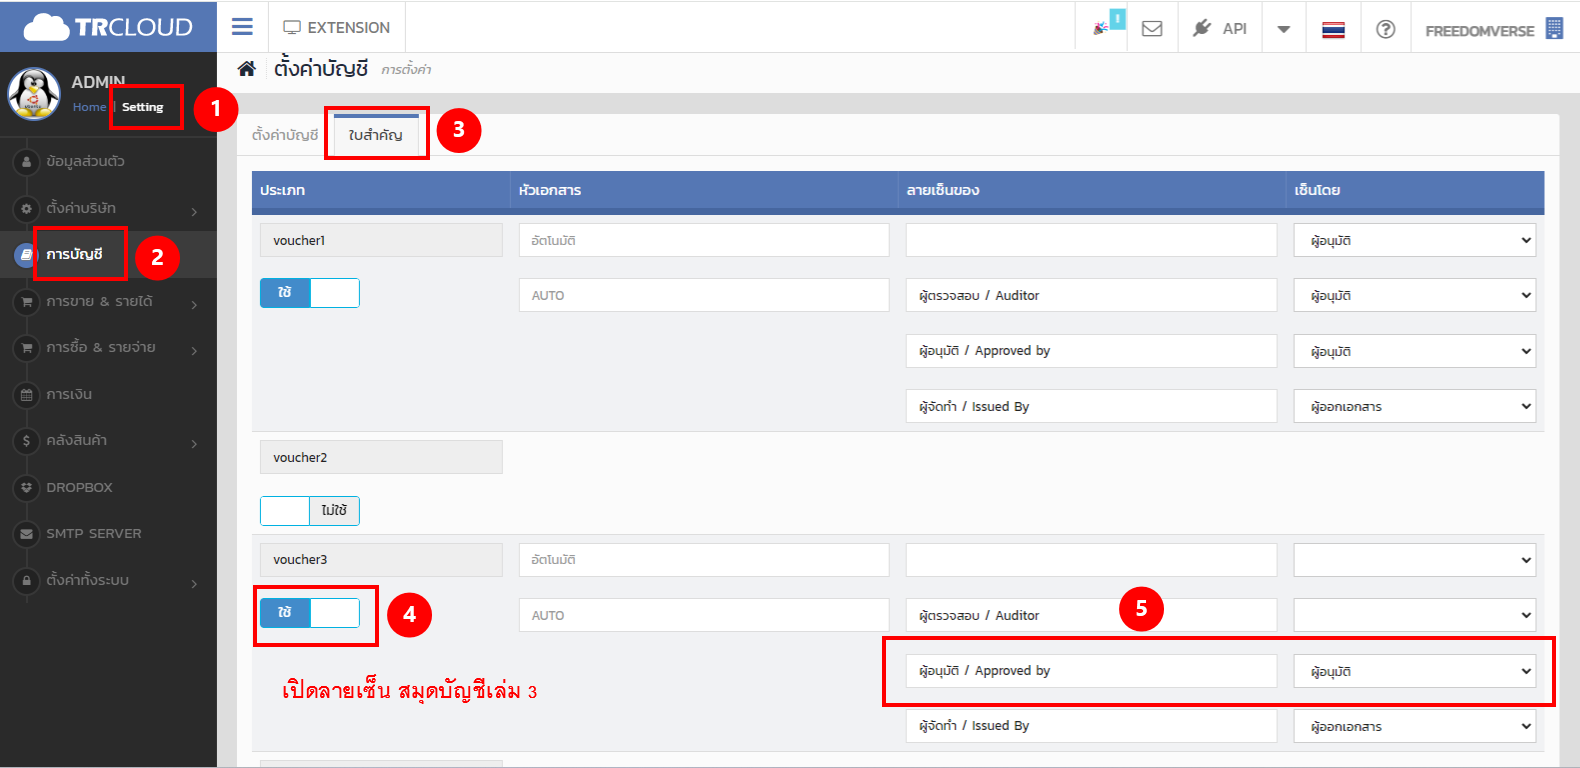This screenshot has height=768, width=1580.
Task: Click voucher3 Approved by signature field
Action: point(1091,671)
